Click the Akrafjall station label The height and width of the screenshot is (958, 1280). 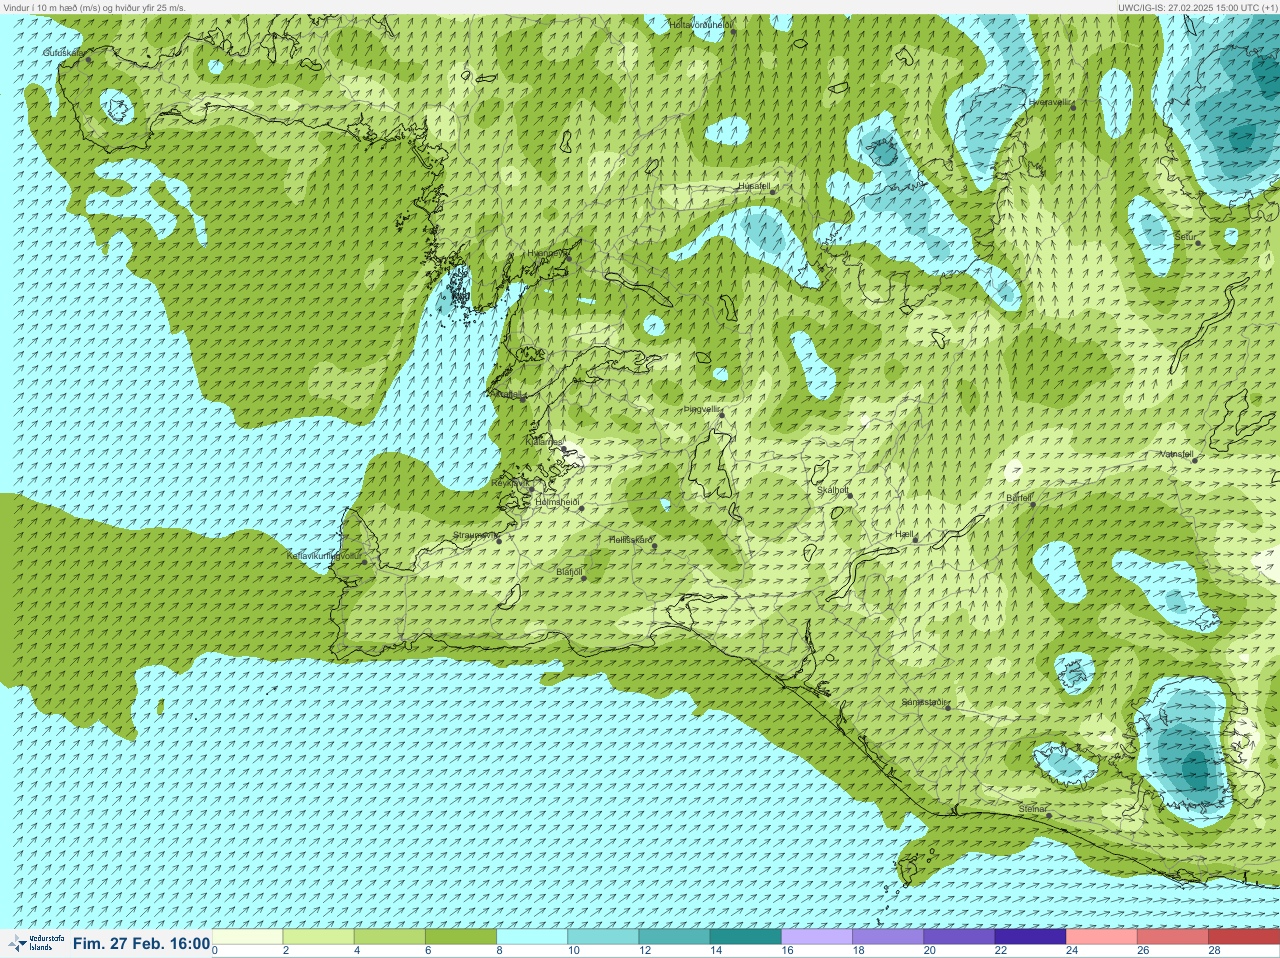pos(508,394)
